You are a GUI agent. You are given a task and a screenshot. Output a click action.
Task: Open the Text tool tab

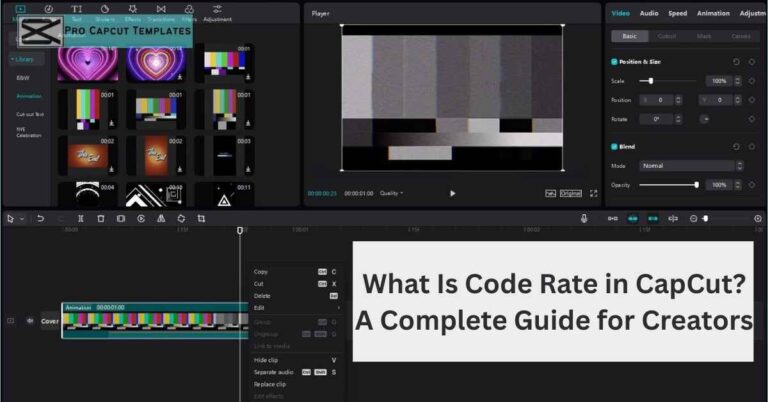(76, 9)
